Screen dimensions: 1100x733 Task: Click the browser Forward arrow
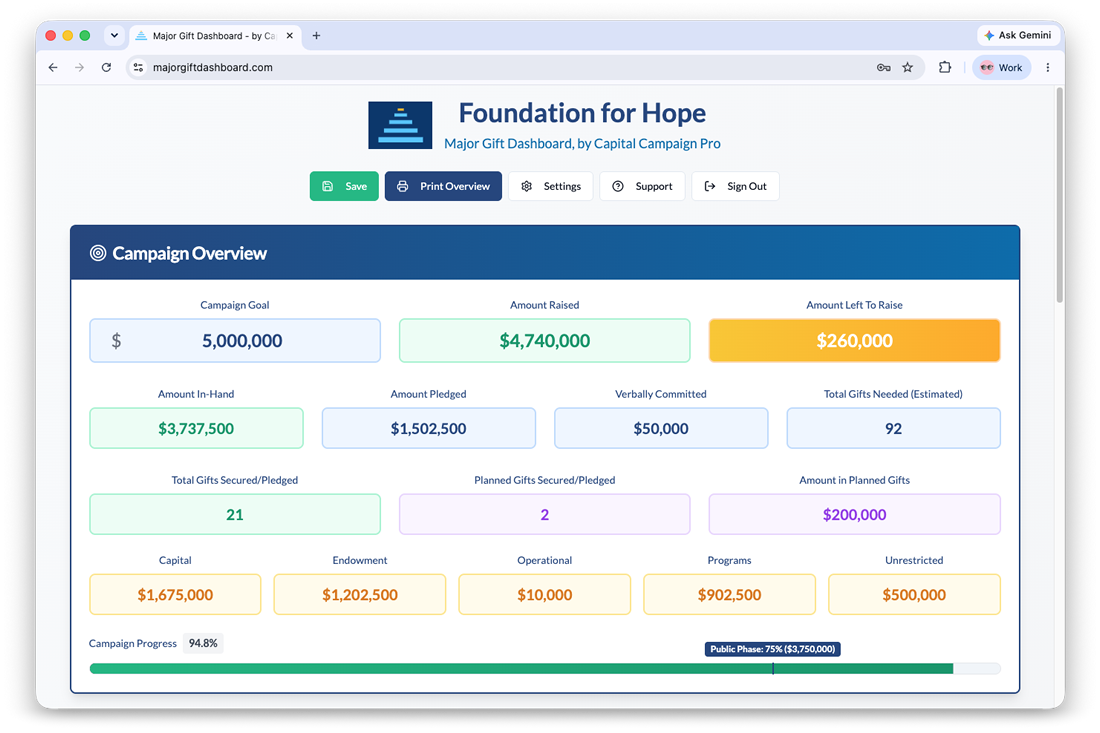[79, 67]
